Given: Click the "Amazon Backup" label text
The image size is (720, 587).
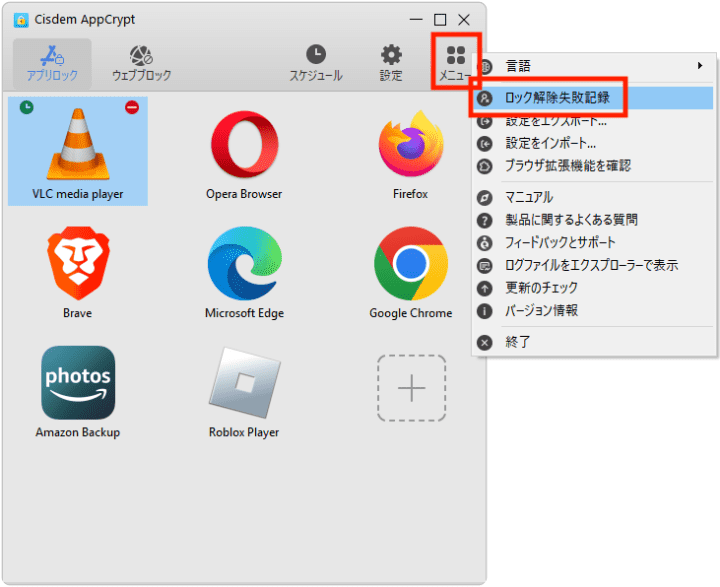Looking at the screenshot, I should coord(78,432).
